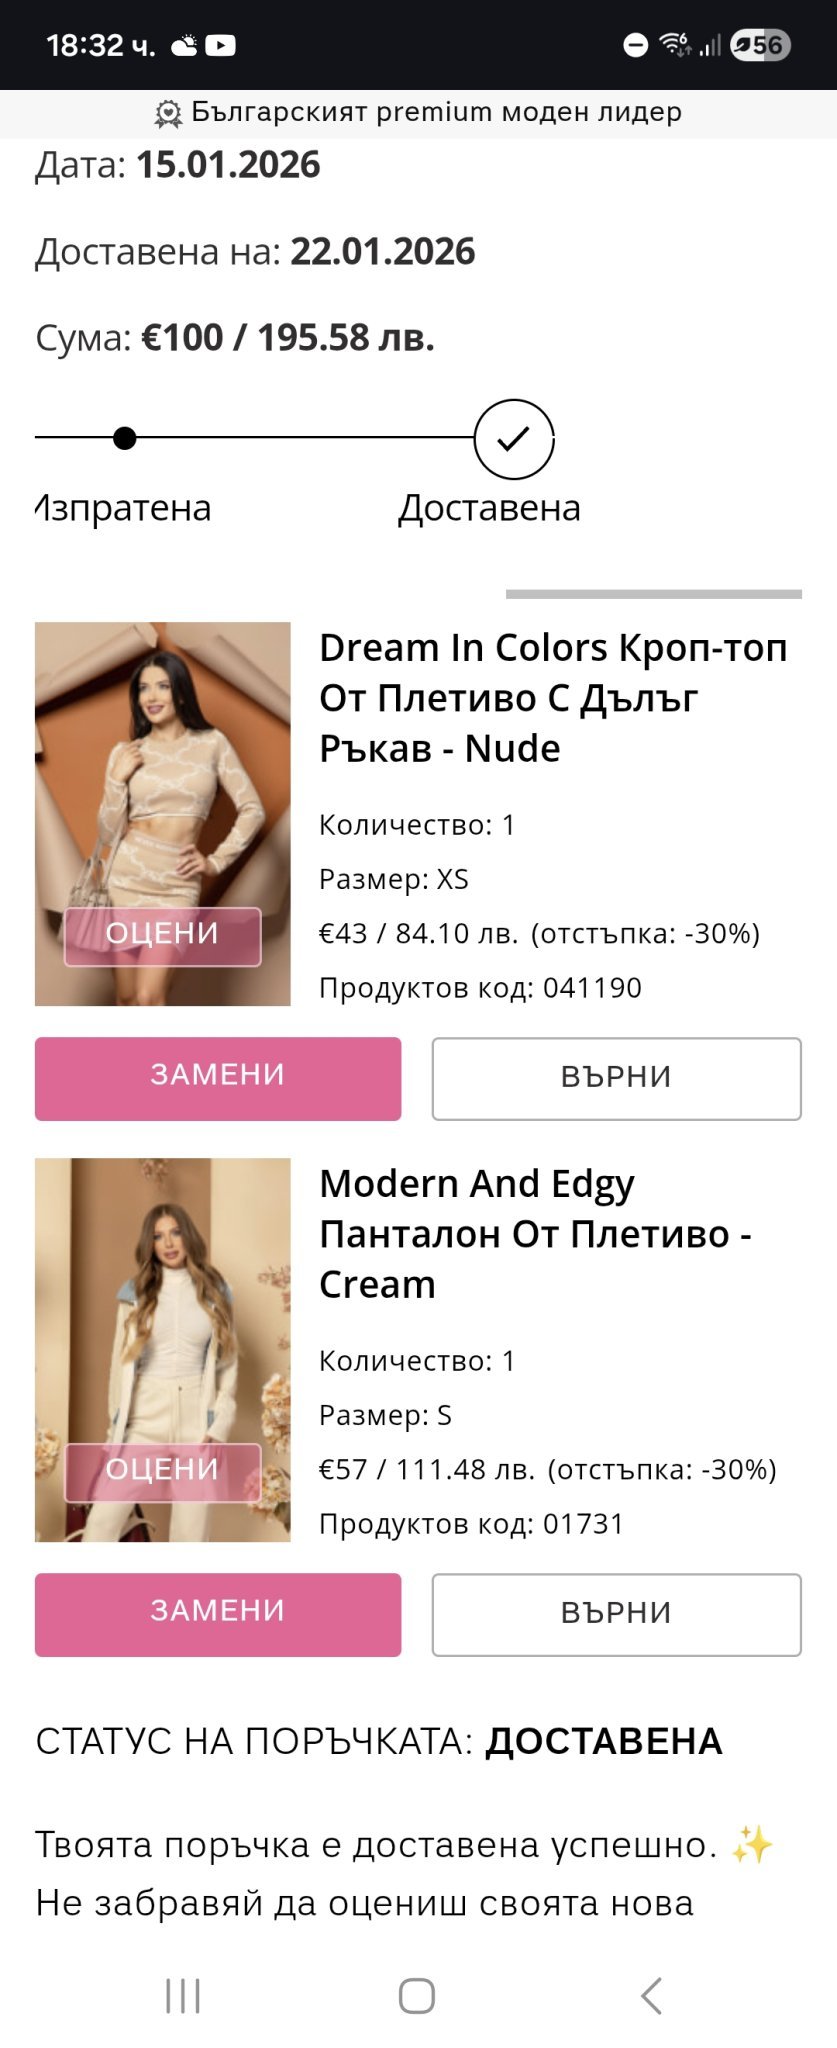
Task: Click the horizontal gray scrollbar above products
Action: (653, 594)
